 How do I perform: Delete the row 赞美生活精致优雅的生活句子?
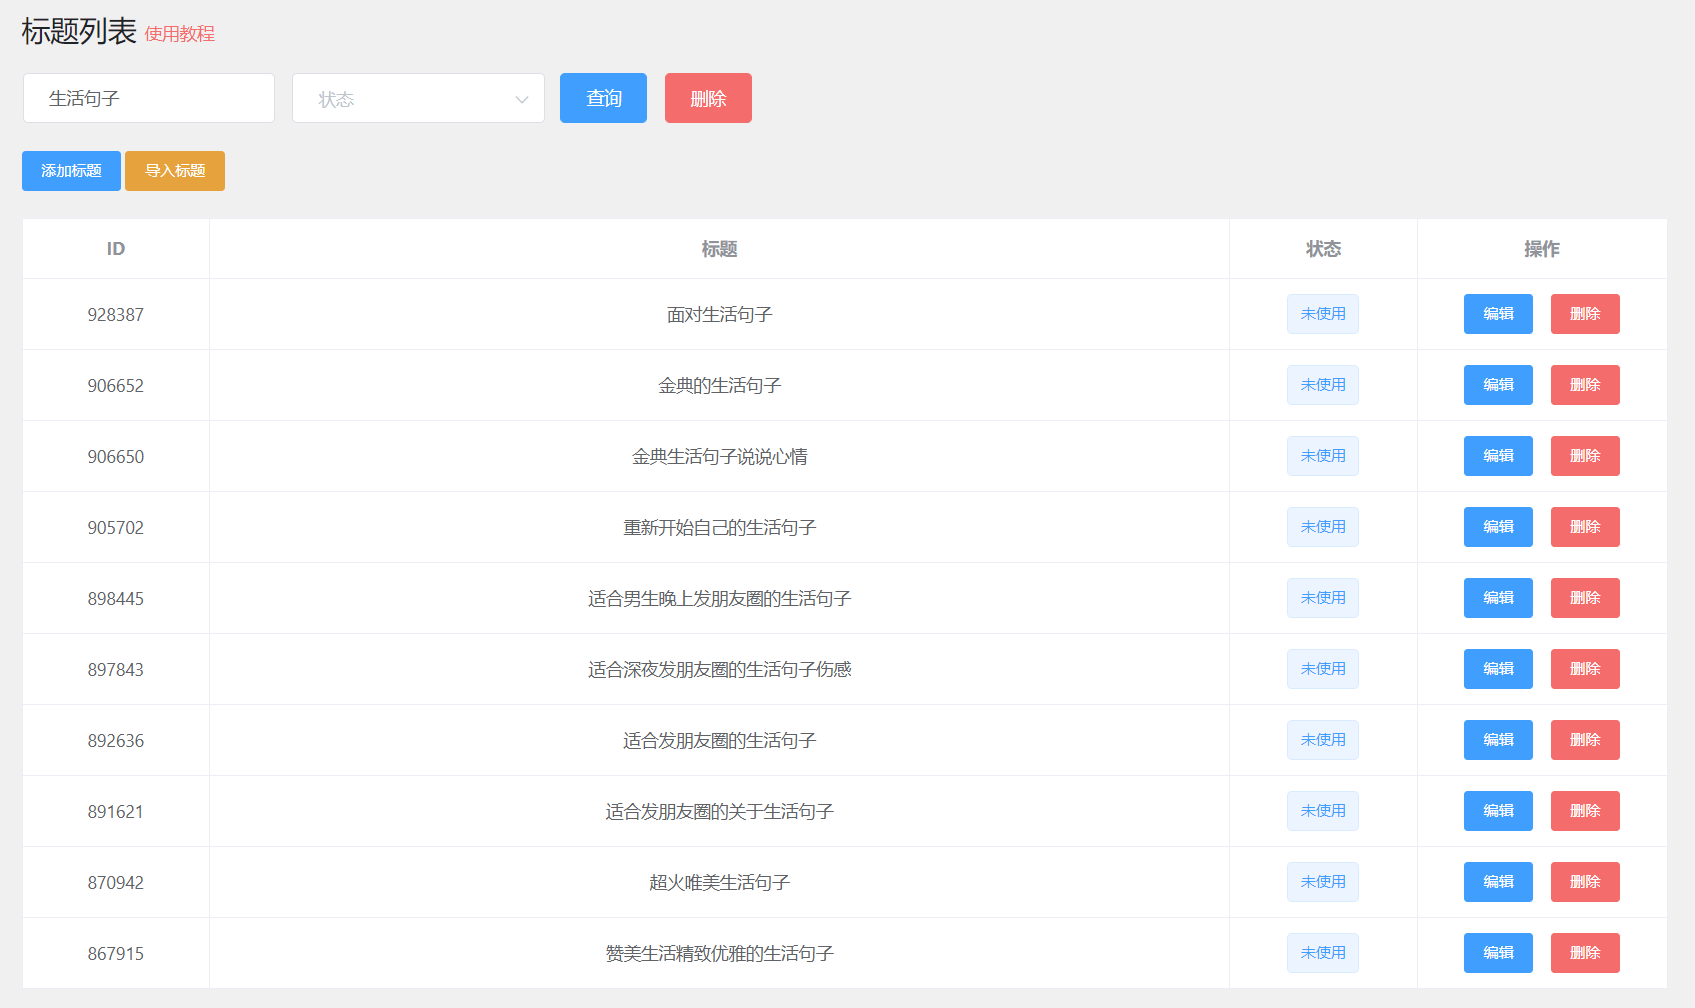pyautogui.click(x=1585, y=953)
